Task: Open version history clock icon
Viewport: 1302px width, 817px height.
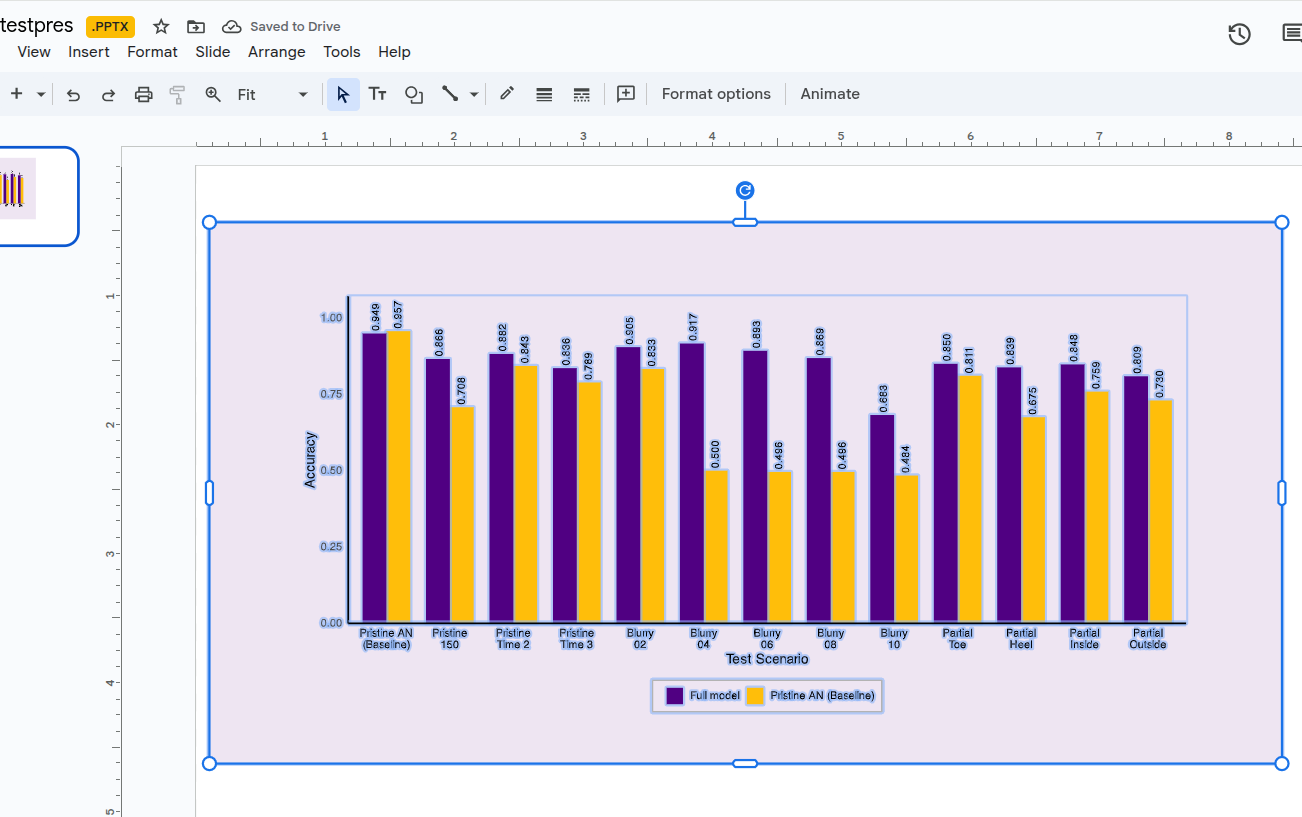Action: [1239, 34]
